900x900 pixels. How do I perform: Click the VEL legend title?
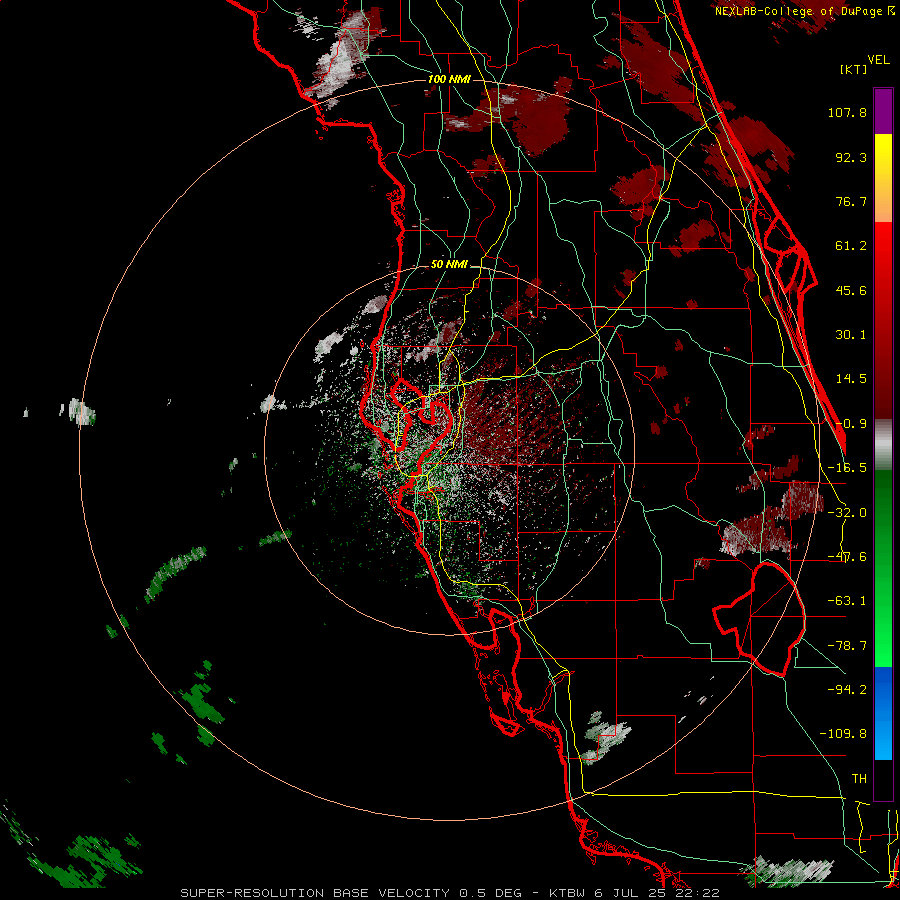pyautogui.click(x=878, y=60)
